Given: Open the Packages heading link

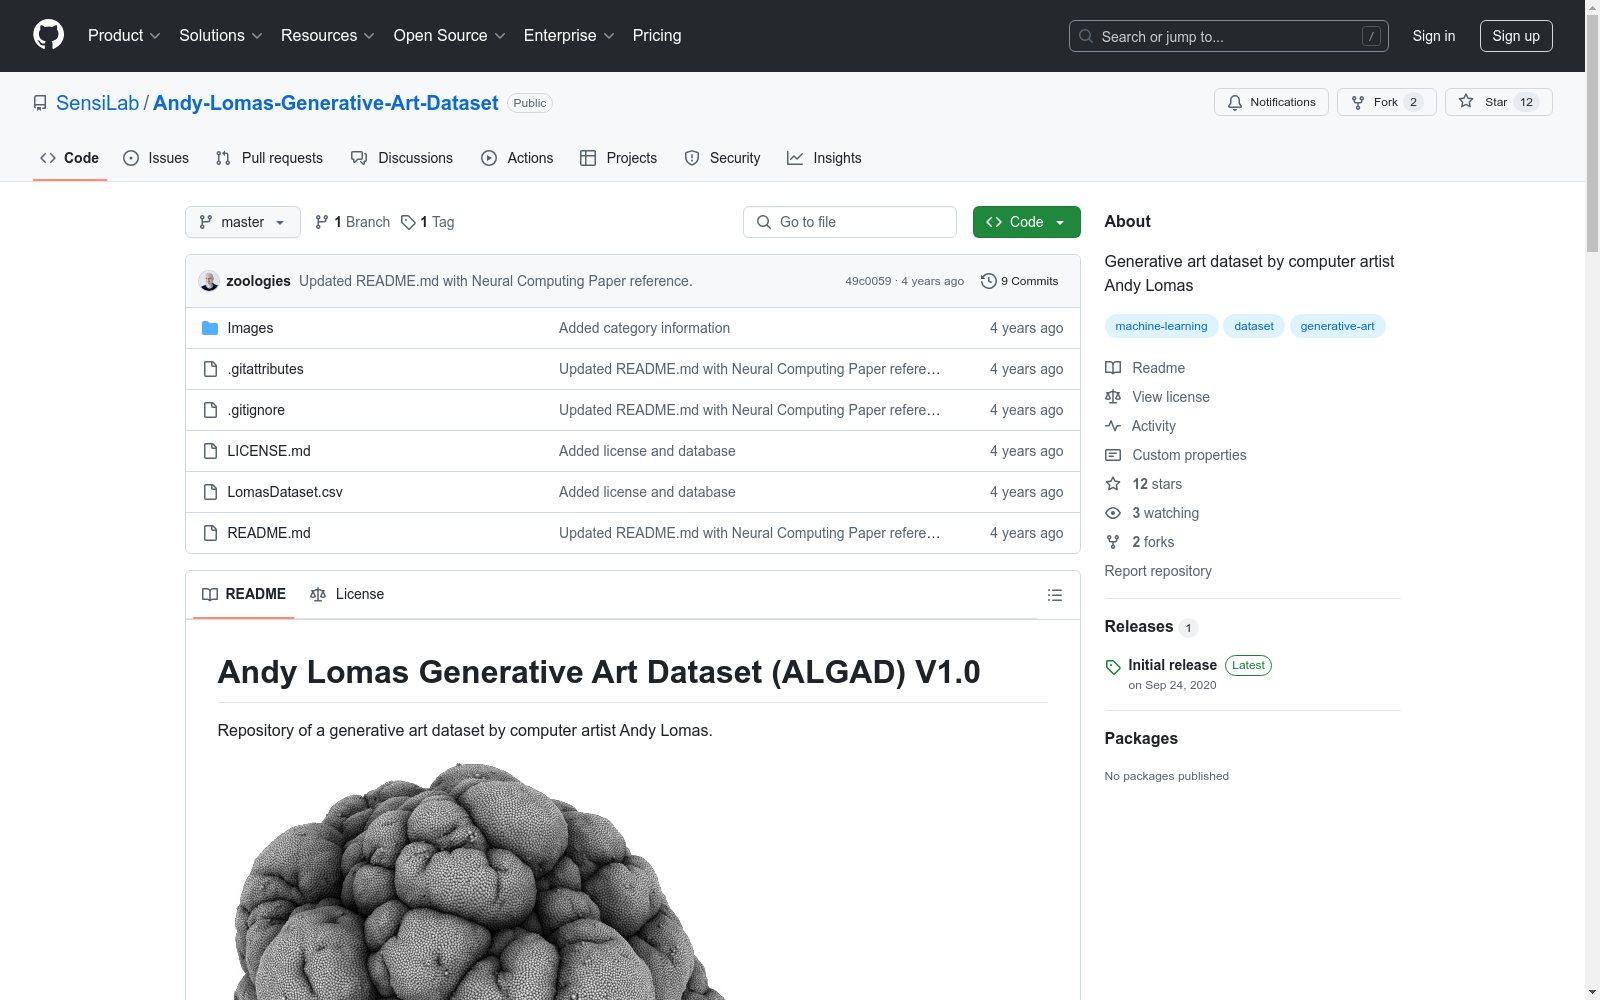Looking at the screenshot, I should click(1141, 739).
